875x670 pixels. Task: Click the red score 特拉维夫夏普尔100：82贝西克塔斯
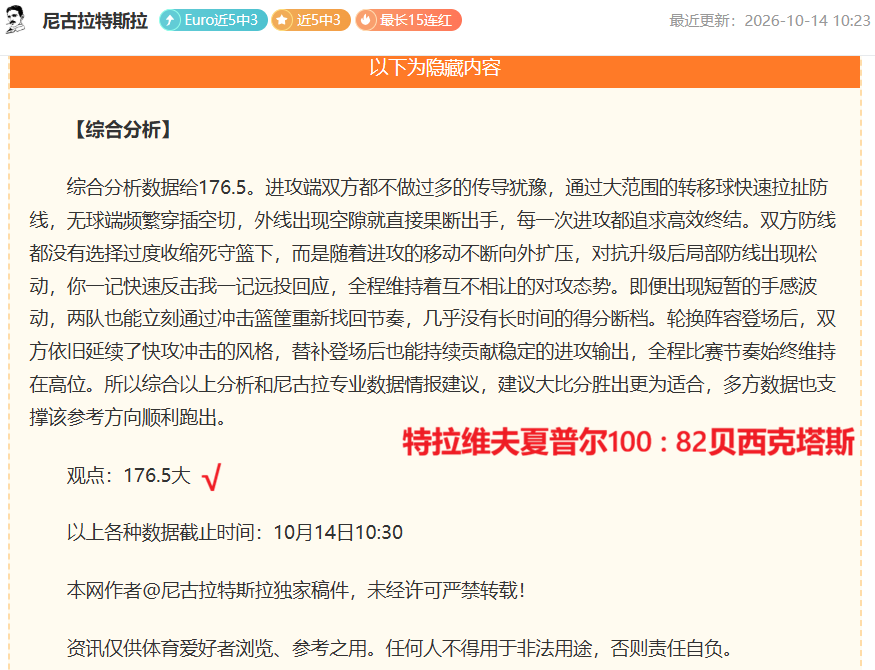pyautogui.click(x=628, y=442)
